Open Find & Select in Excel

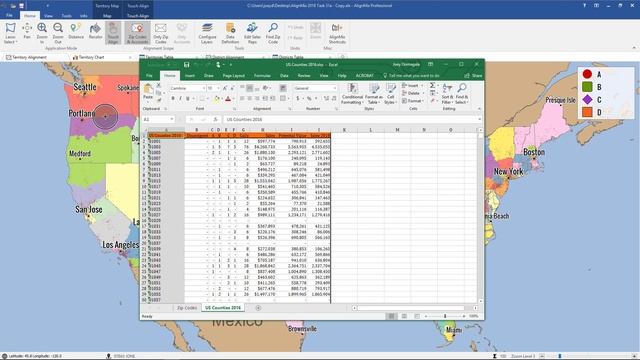(x=462, y=94)
